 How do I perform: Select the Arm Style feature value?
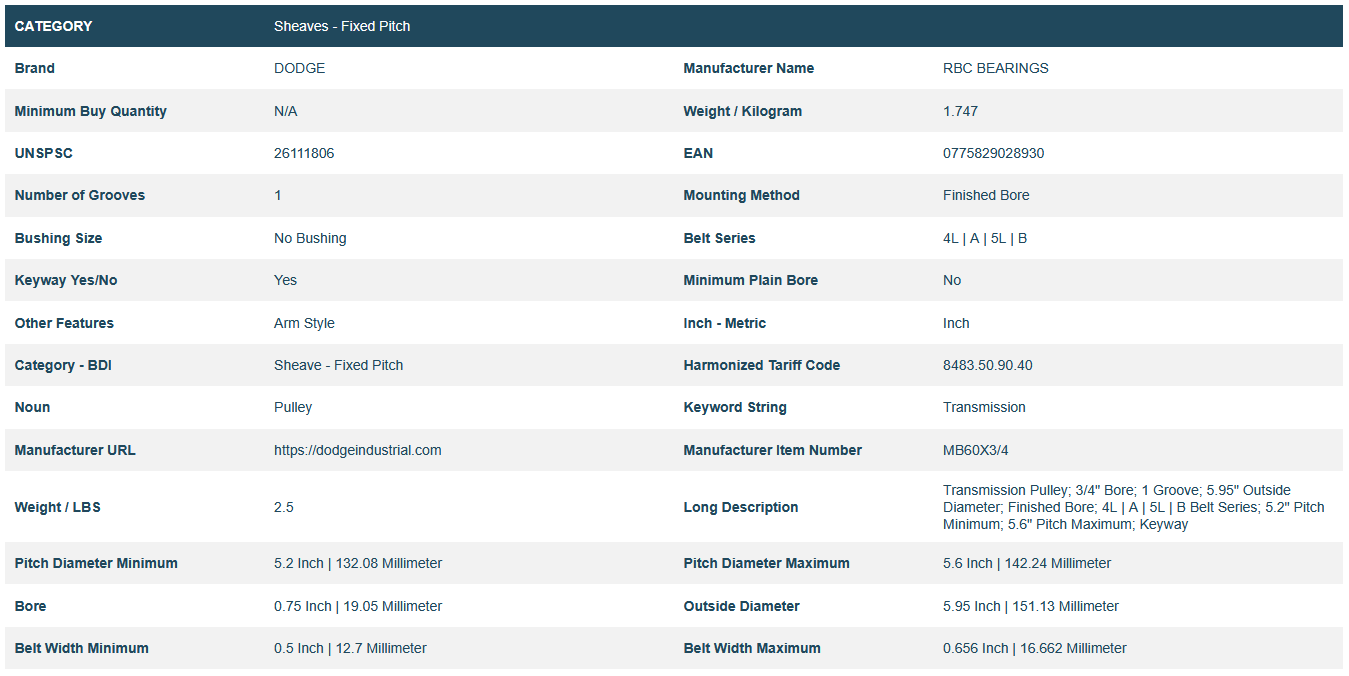[x=304, y=323]
